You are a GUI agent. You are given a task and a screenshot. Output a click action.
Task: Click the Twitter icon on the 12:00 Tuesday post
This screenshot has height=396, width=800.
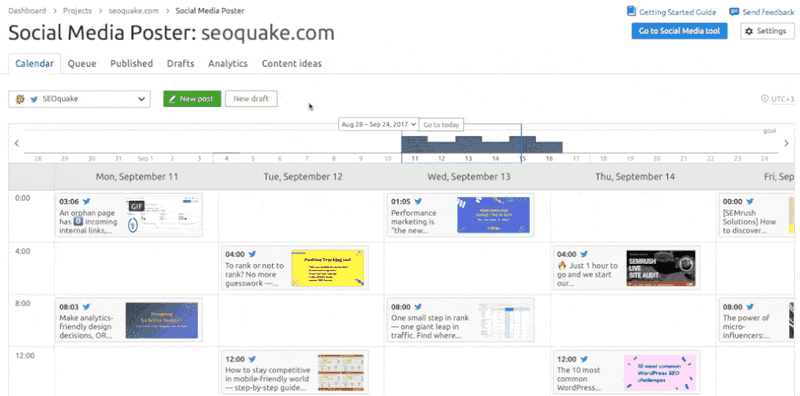pos(252,359)
